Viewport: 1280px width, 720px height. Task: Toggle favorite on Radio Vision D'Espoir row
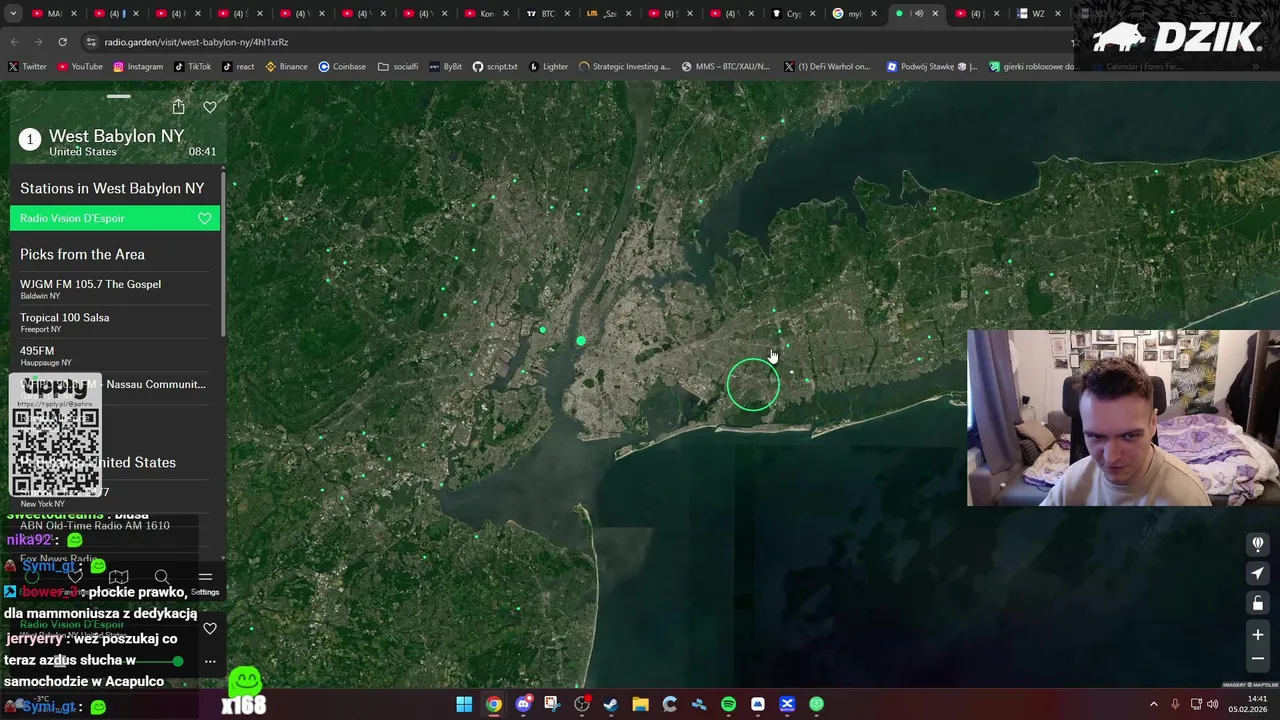[204, 218]
